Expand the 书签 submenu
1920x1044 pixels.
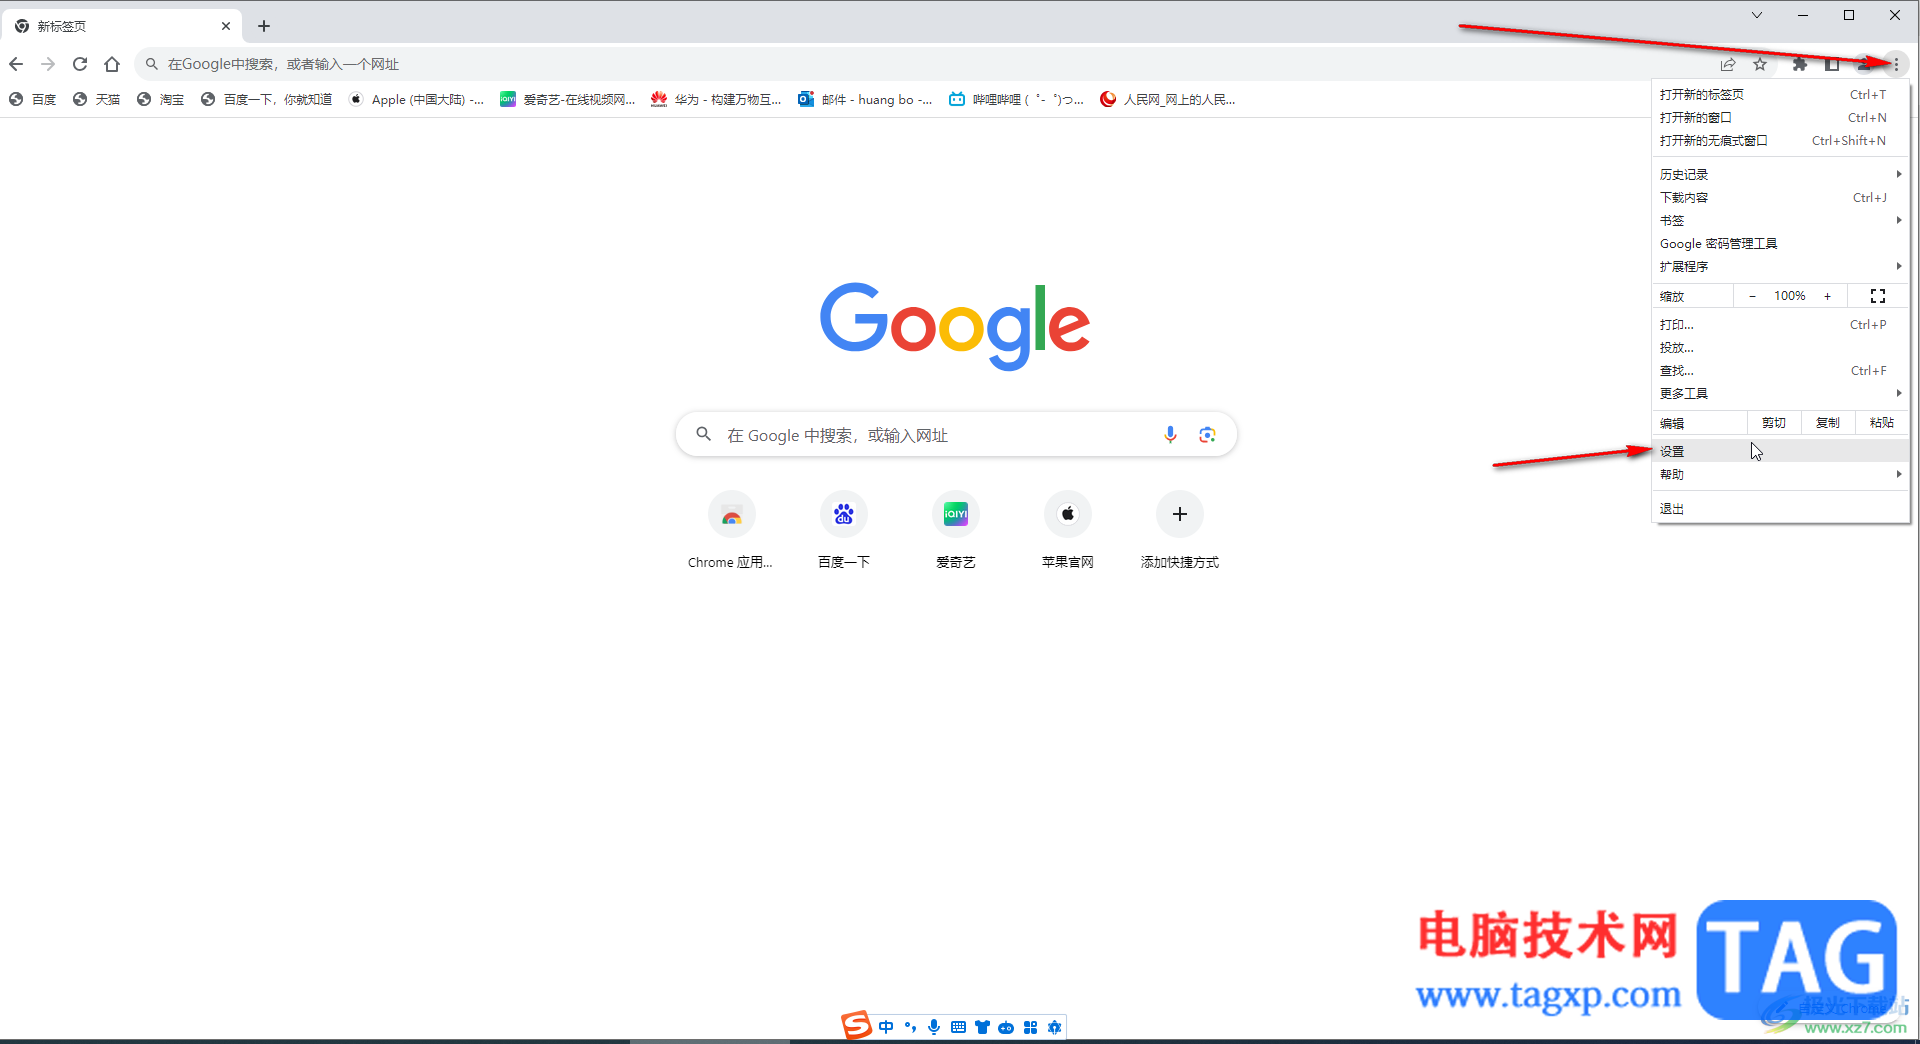(1781, 221)
